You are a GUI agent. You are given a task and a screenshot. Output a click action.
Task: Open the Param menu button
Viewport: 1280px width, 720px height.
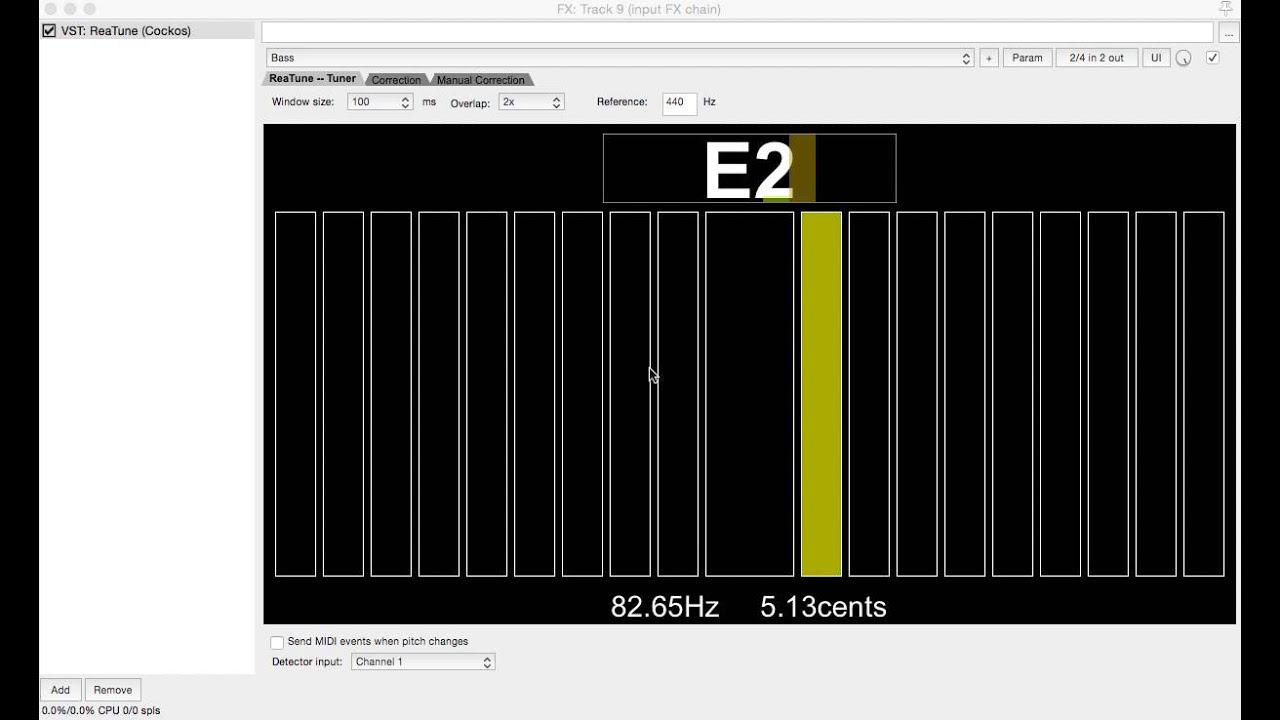click(x=1027, y=58)
